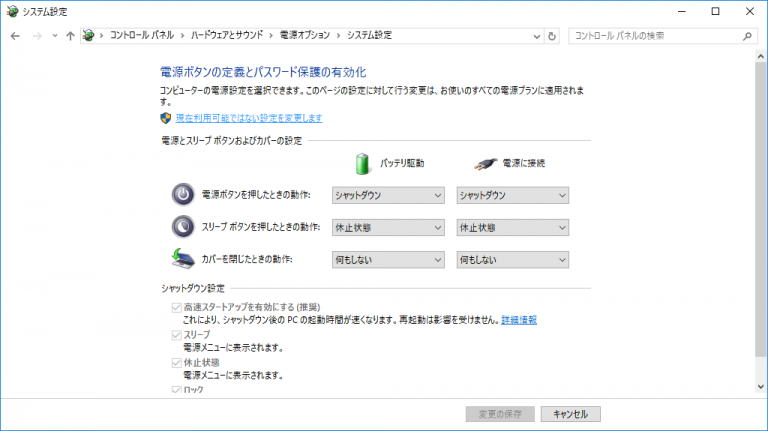768x431 pixels.
Task: Toggle the 高速スタートアップを有効にする checkbox
Action: pyautogui.click(x=178, y=307)
